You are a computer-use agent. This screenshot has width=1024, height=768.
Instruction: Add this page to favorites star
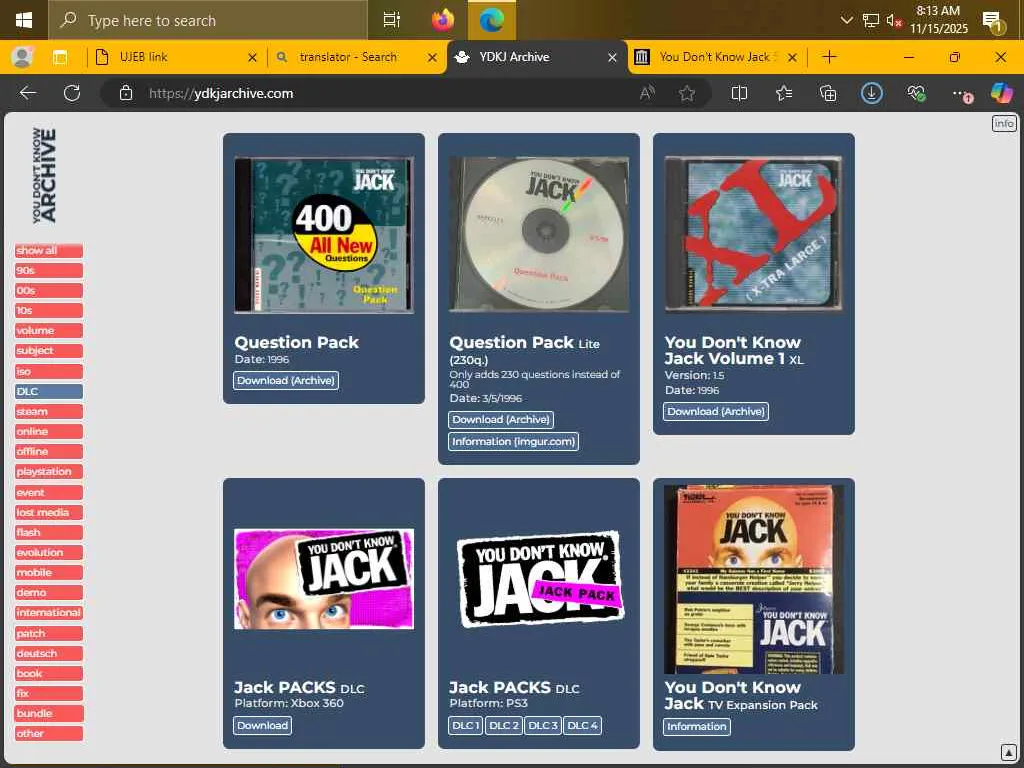(x=687, y=93)
